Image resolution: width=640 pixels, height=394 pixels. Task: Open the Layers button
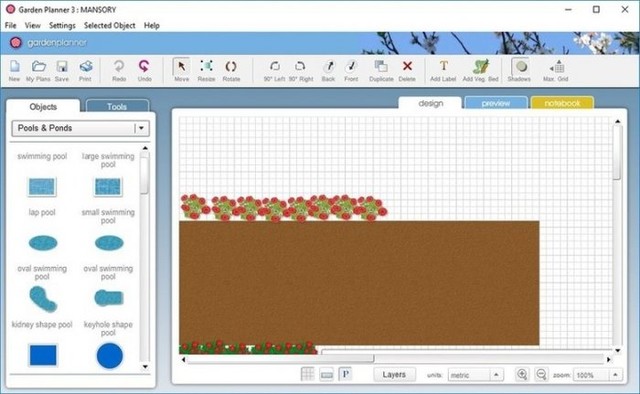tap(394, 374)
